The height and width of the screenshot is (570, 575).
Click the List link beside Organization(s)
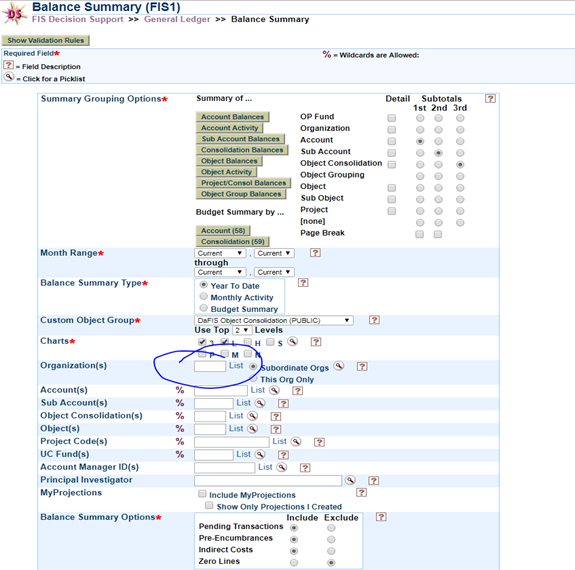[x=236, y=366]
